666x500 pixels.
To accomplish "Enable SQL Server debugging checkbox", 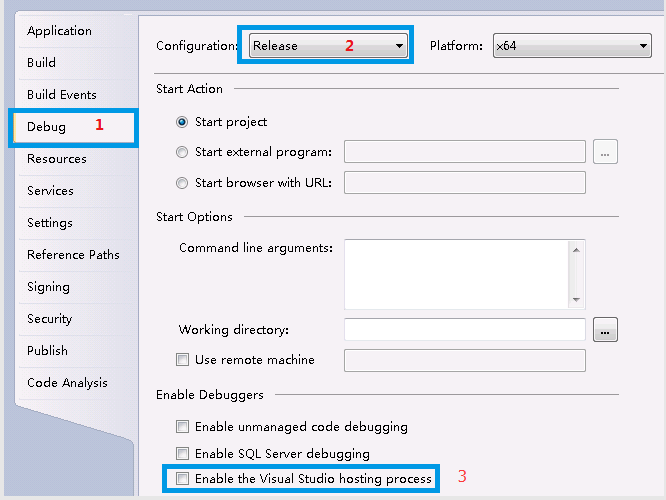I will [182, 454].
